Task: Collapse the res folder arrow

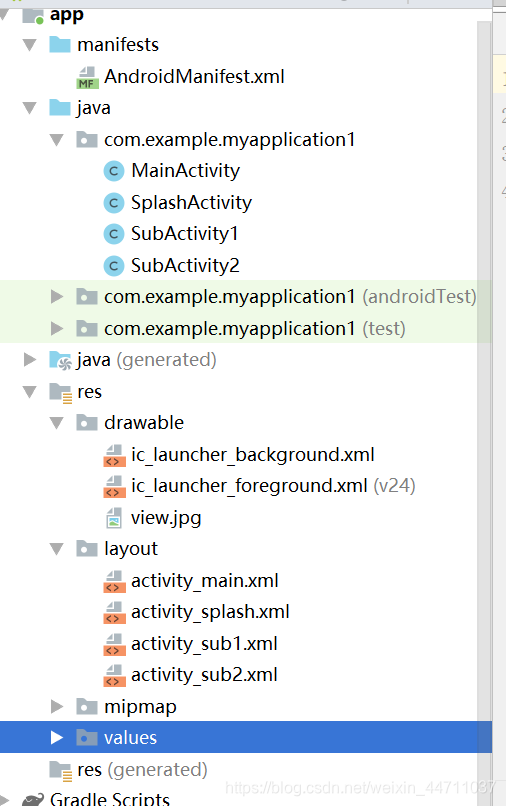Action: pyautogui.click(x=30, y=392)
